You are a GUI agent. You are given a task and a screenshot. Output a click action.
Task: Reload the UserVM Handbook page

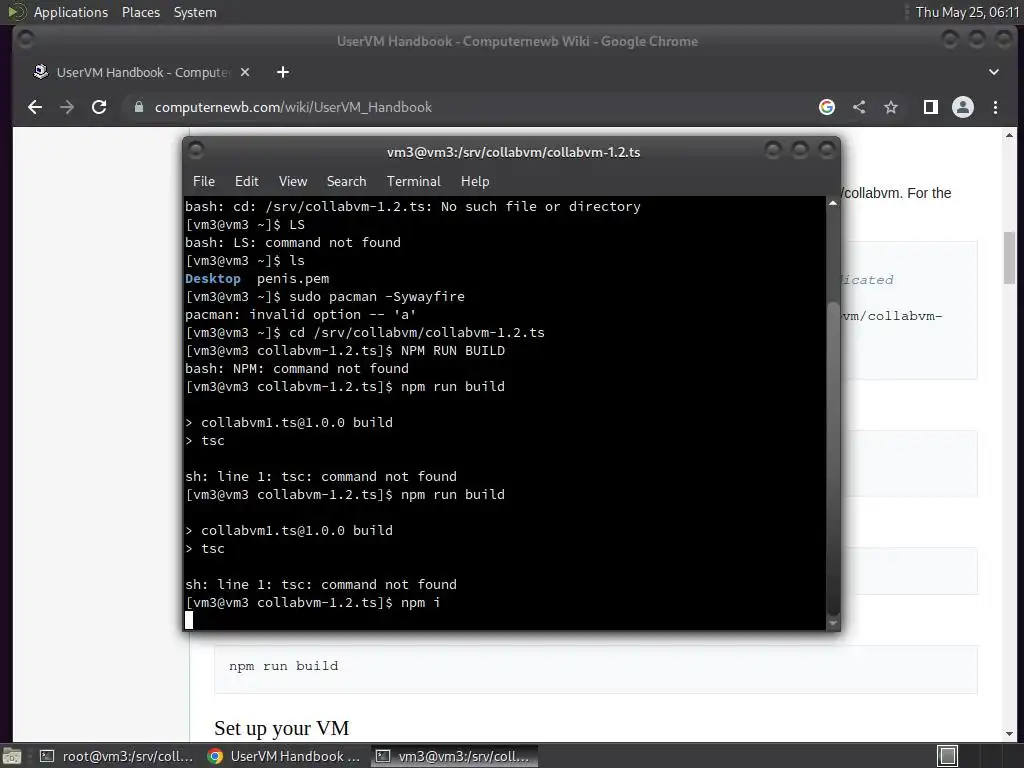point(99,107)
